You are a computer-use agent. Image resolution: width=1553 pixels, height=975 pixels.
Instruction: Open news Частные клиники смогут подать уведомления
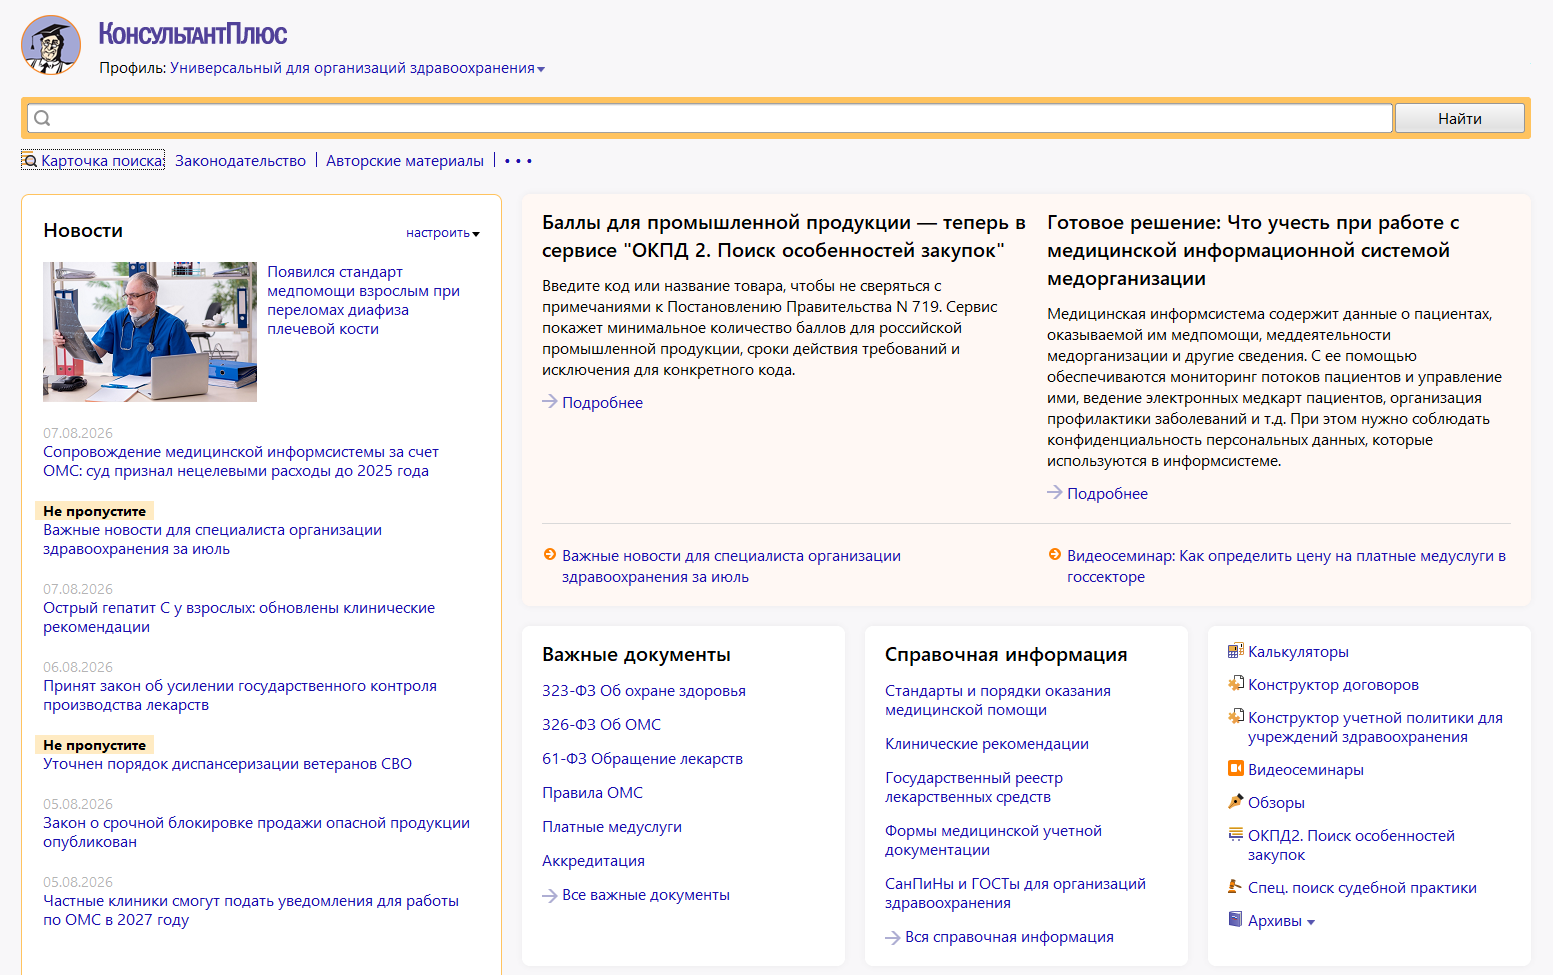pos(251,910)
